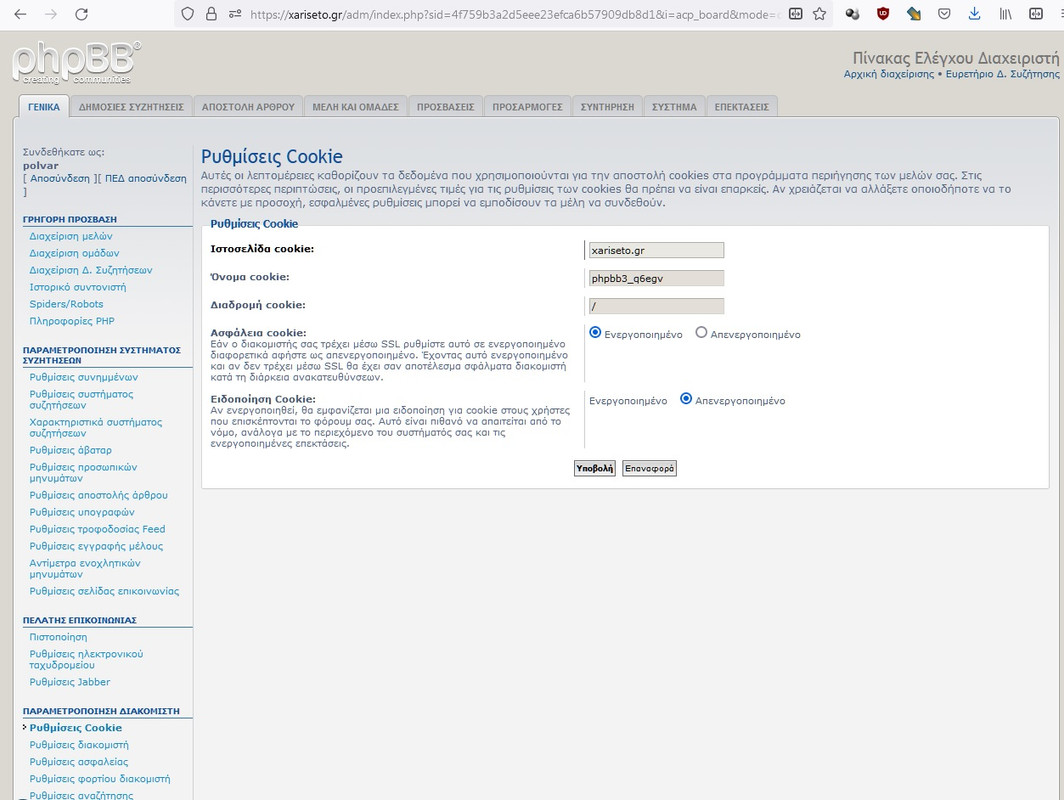1064x800 pixels.
Task: Open the ΣΥΣΤΗΜΑ tab
Action: pyautogui.click(x=674, y=107)
